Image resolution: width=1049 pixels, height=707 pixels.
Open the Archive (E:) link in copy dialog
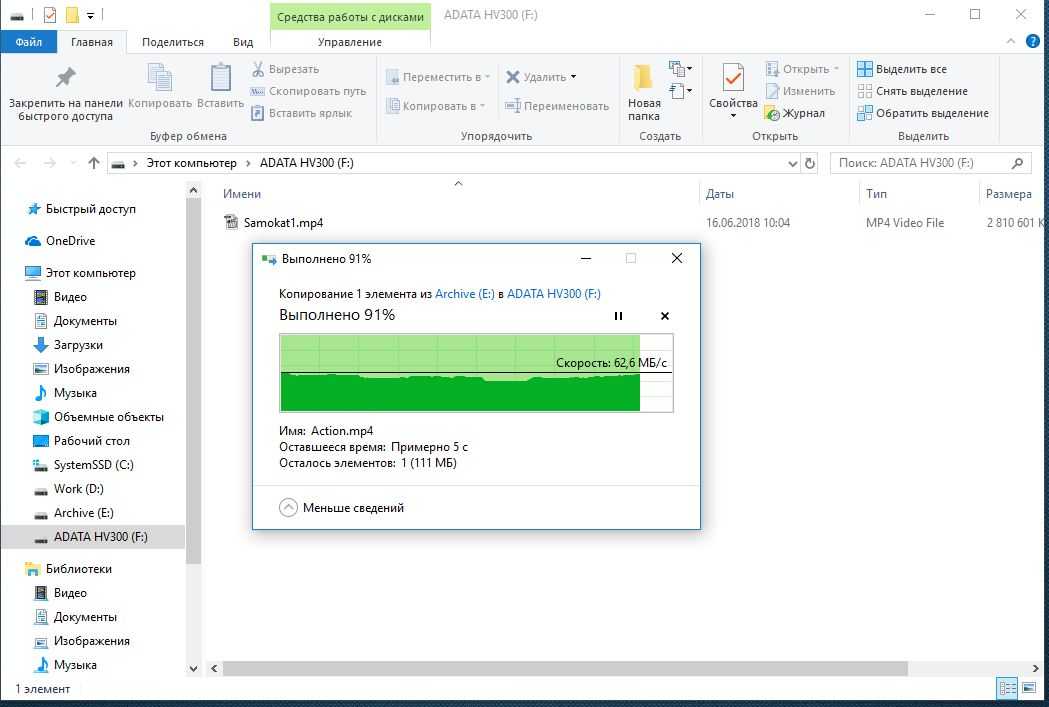tap(465, 294)
